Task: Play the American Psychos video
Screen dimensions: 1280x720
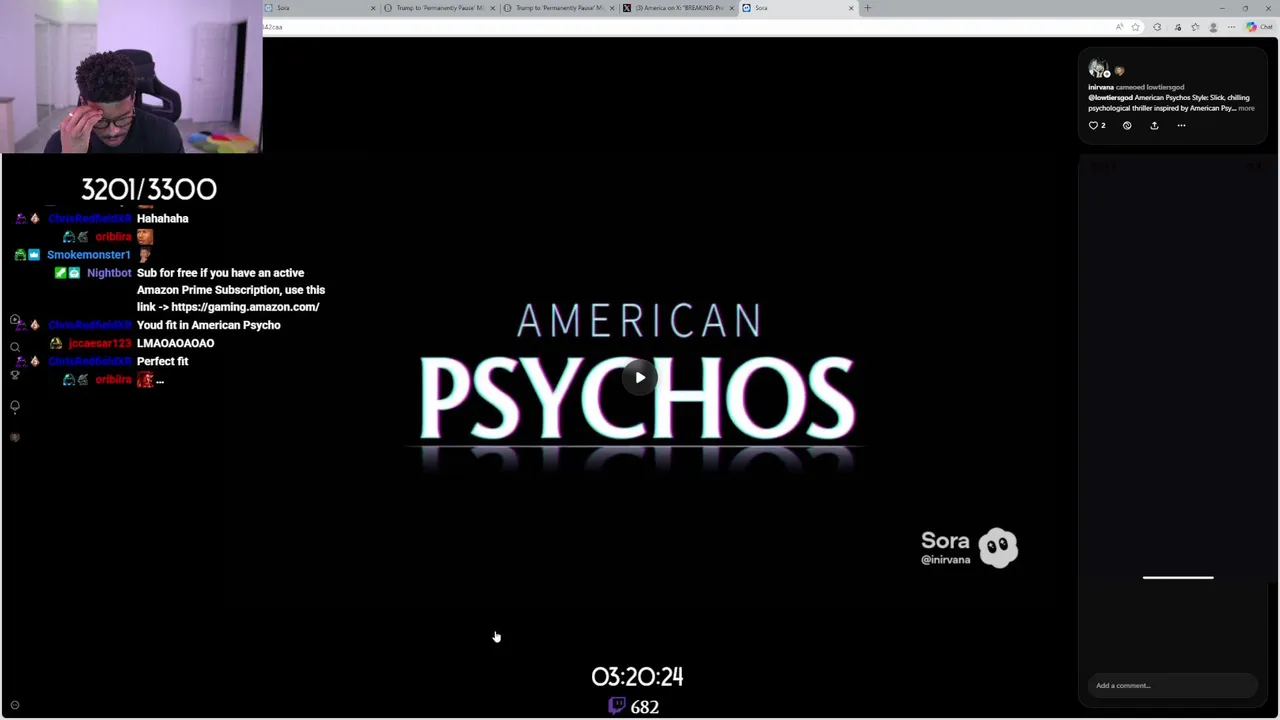Action: coord(640,377)
